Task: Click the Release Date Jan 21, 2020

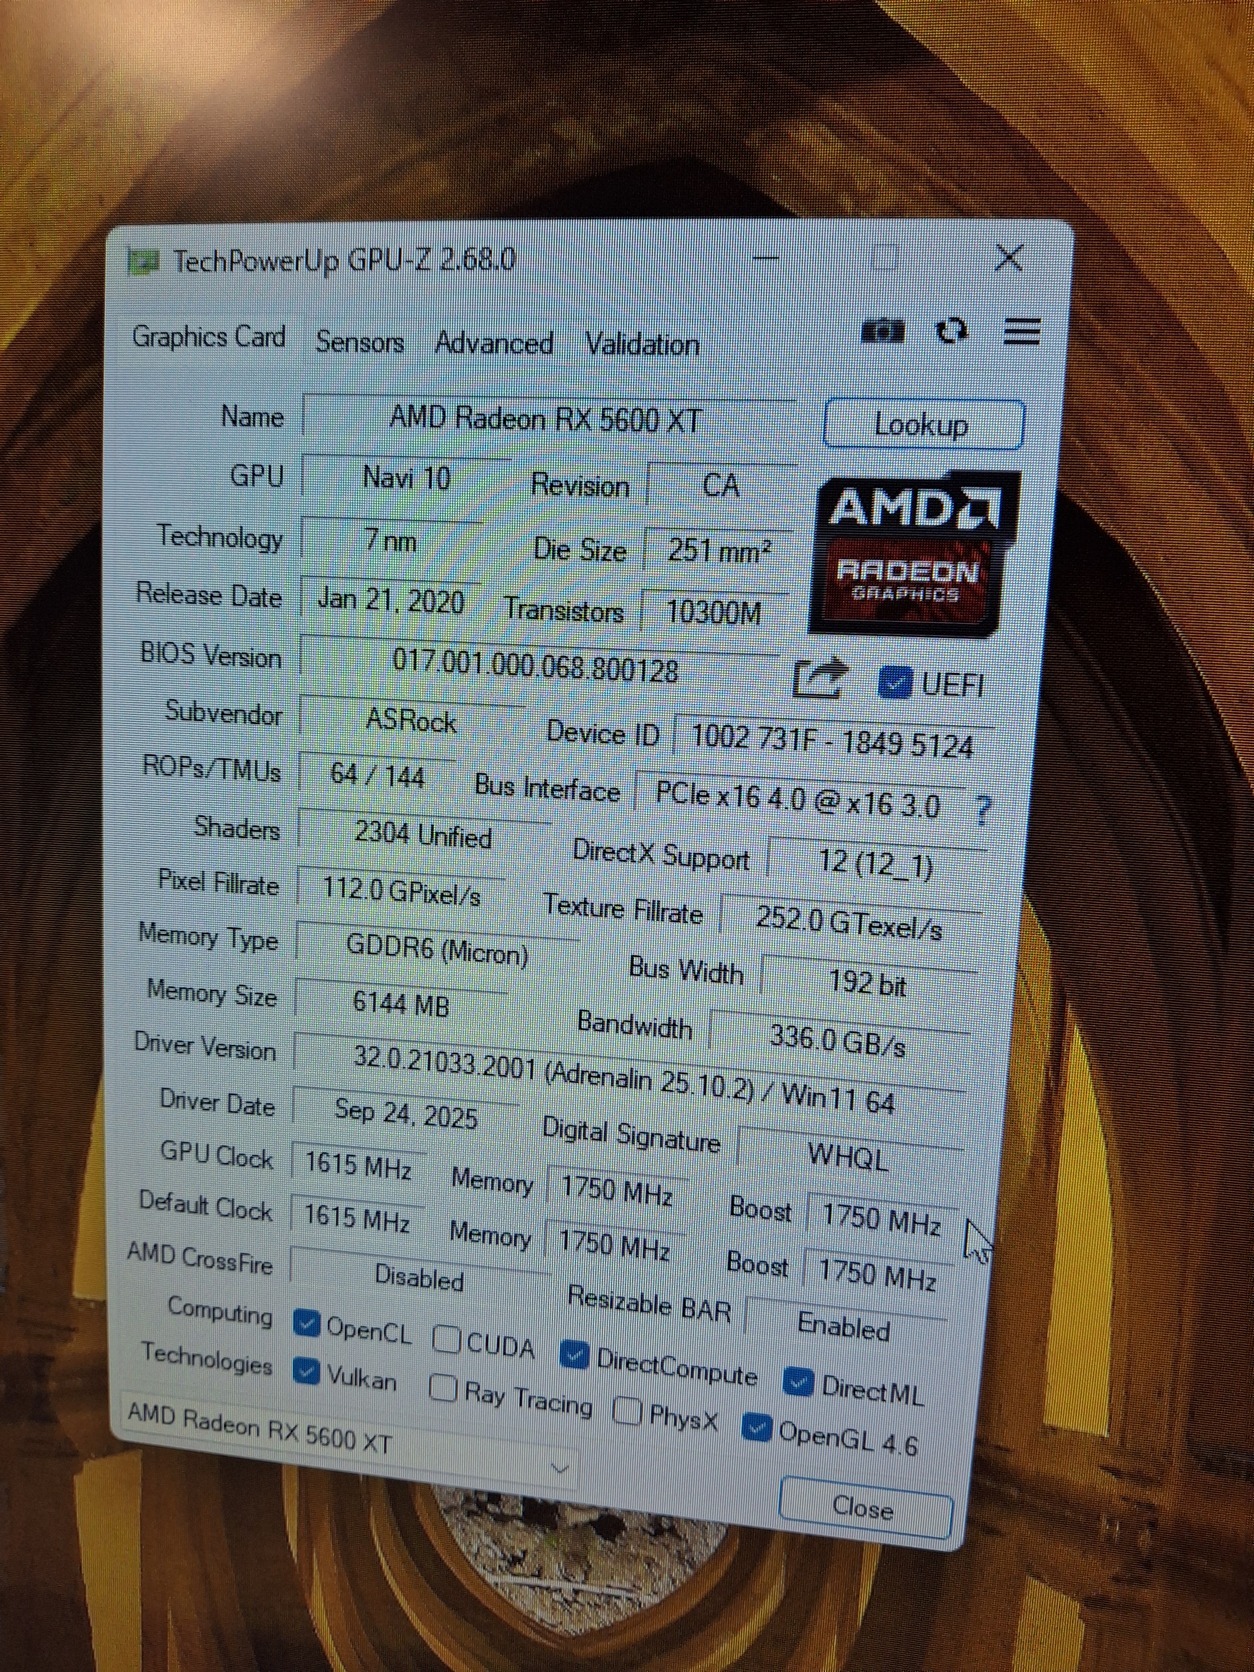Action: [x=390, y=601]
